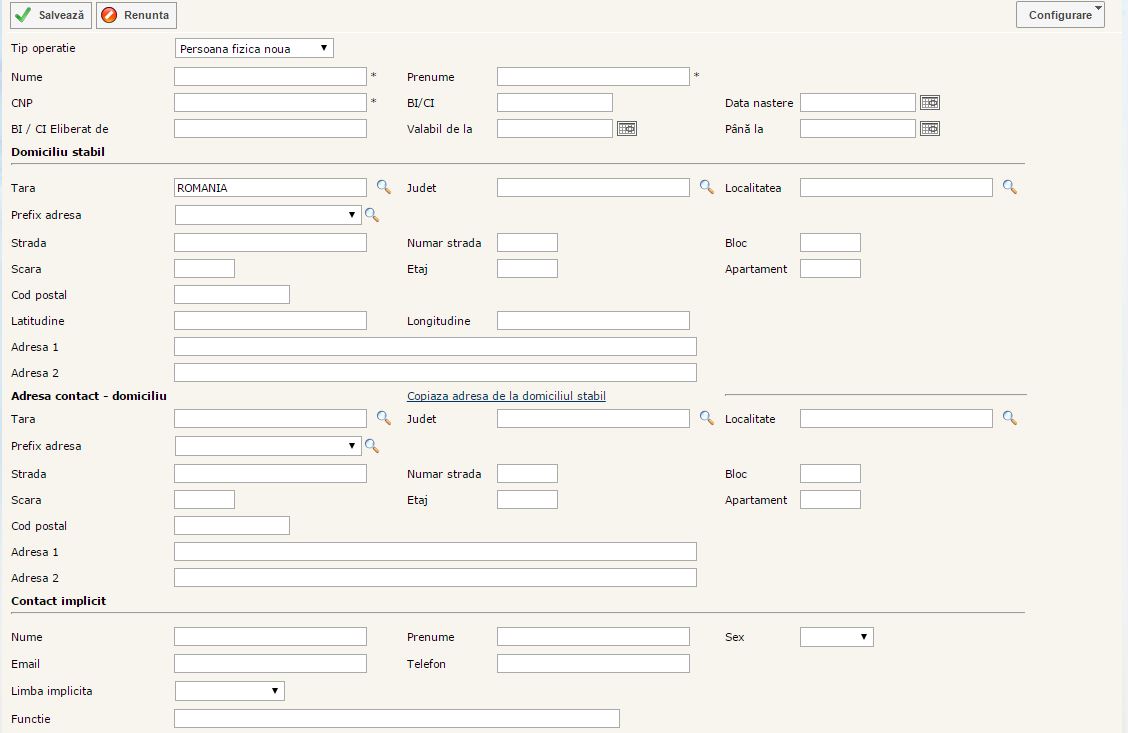Open the Data nastere calendar picker
This screenshot has width=1128, height=733.
click(930, 102)
